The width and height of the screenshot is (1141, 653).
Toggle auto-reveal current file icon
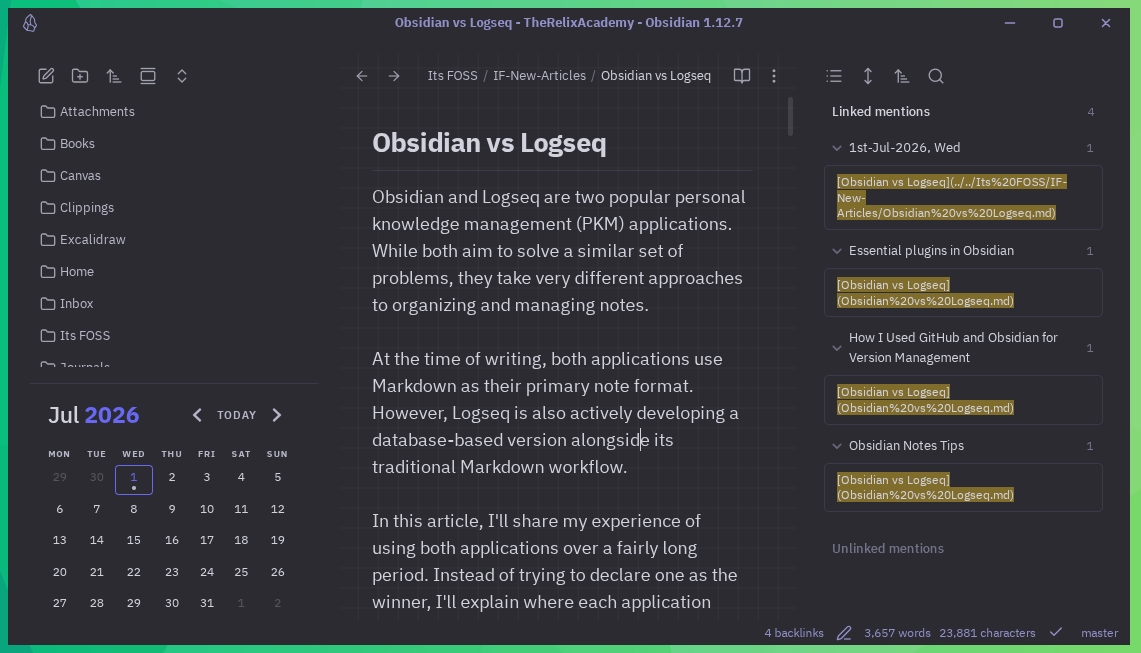(148, 76)
